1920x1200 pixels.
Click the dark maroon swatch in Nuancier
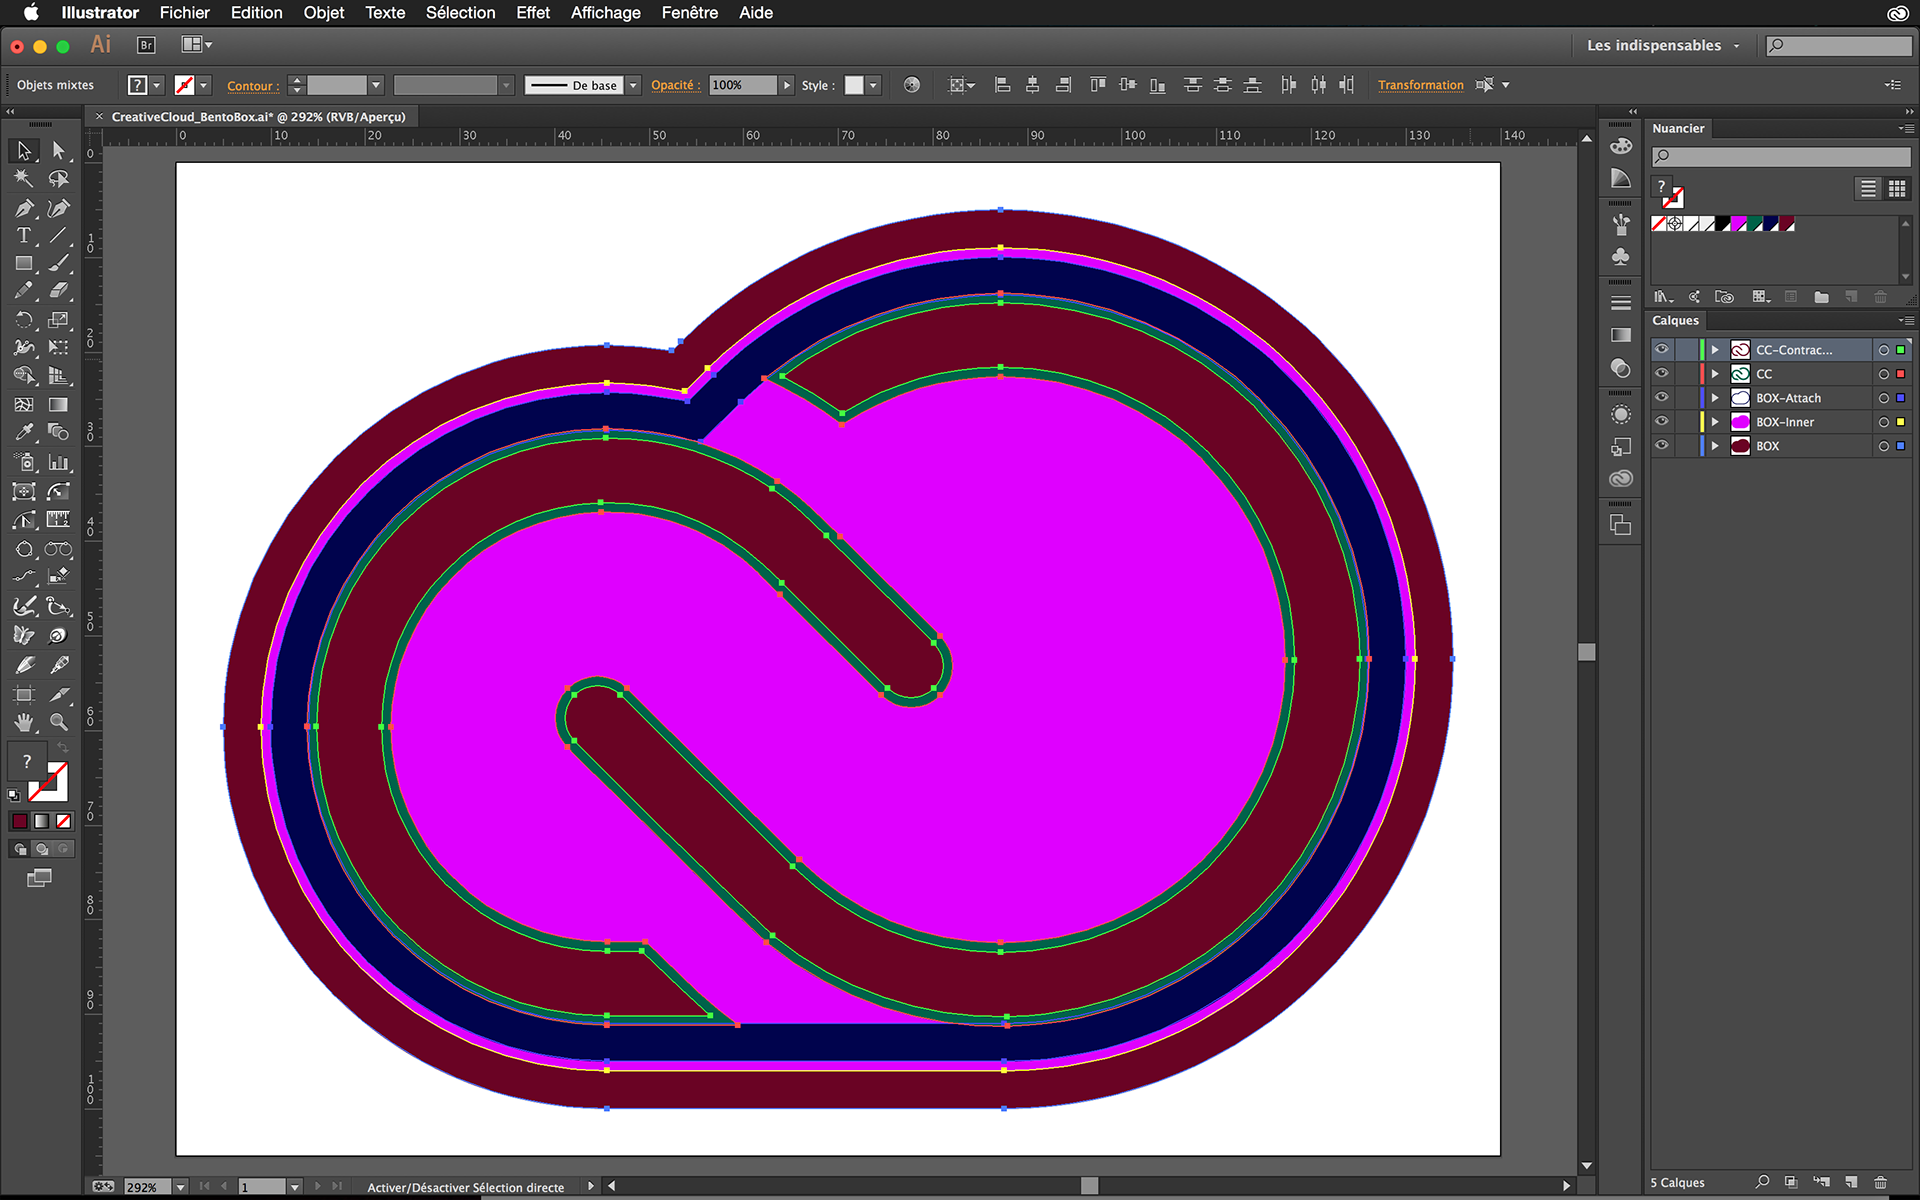coord(1786,224)
